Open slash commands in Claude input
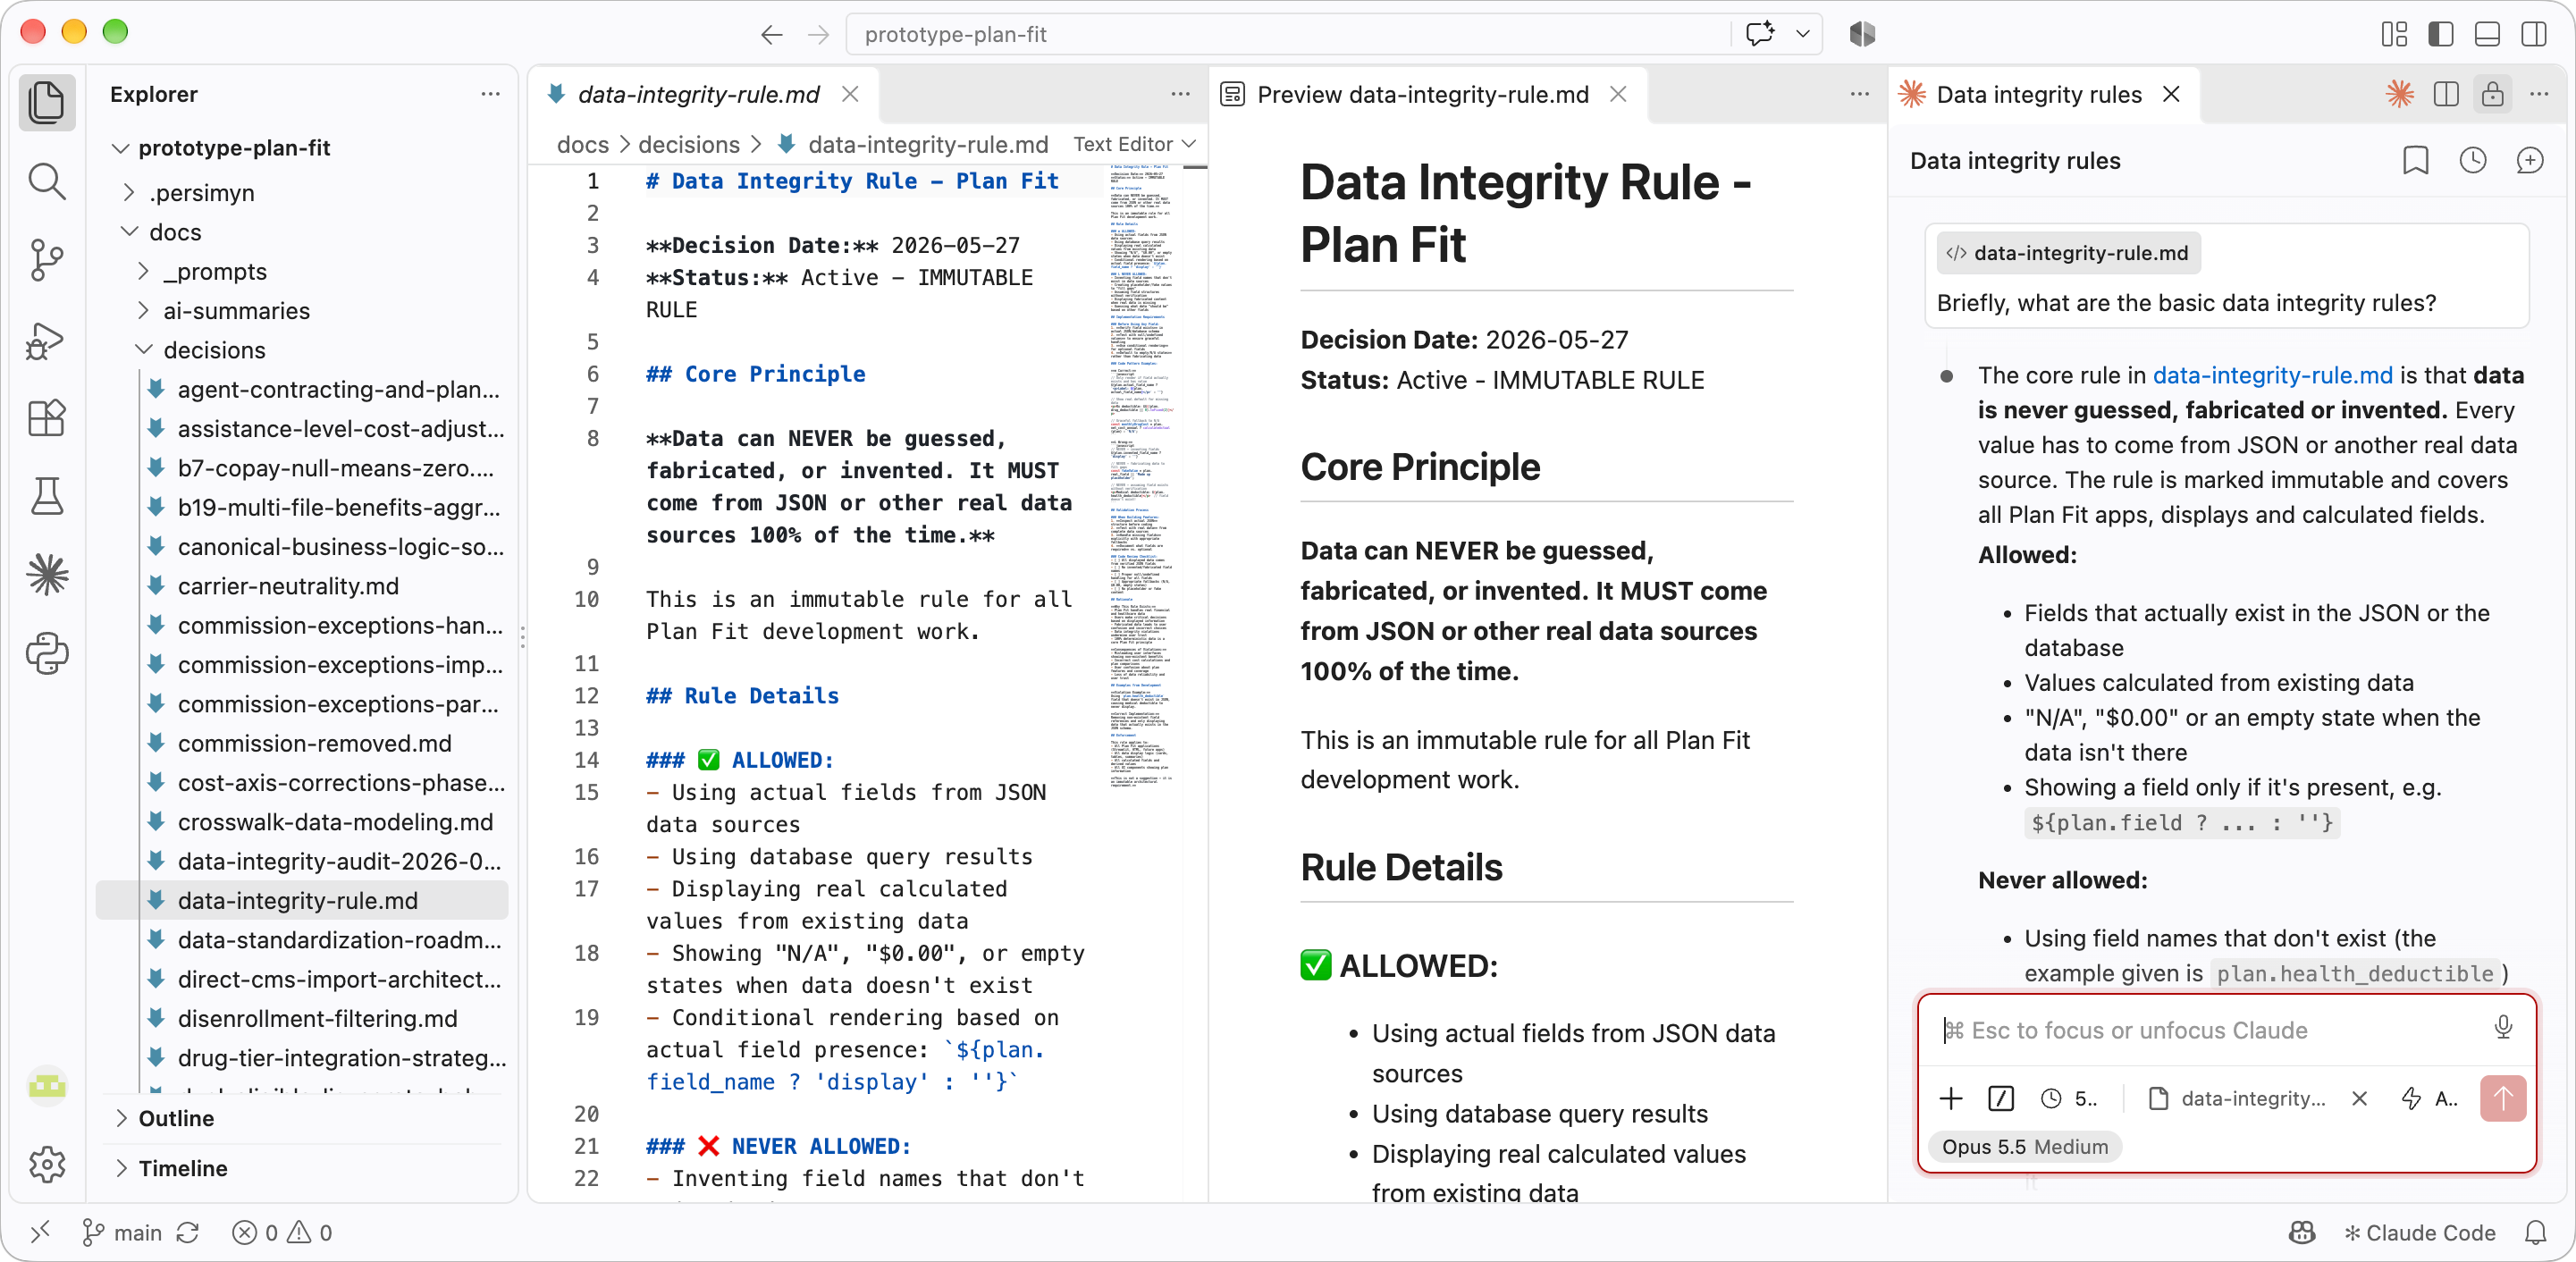The width and height of the screenshot is (2576, 1262). [x=2001, y=1098]
